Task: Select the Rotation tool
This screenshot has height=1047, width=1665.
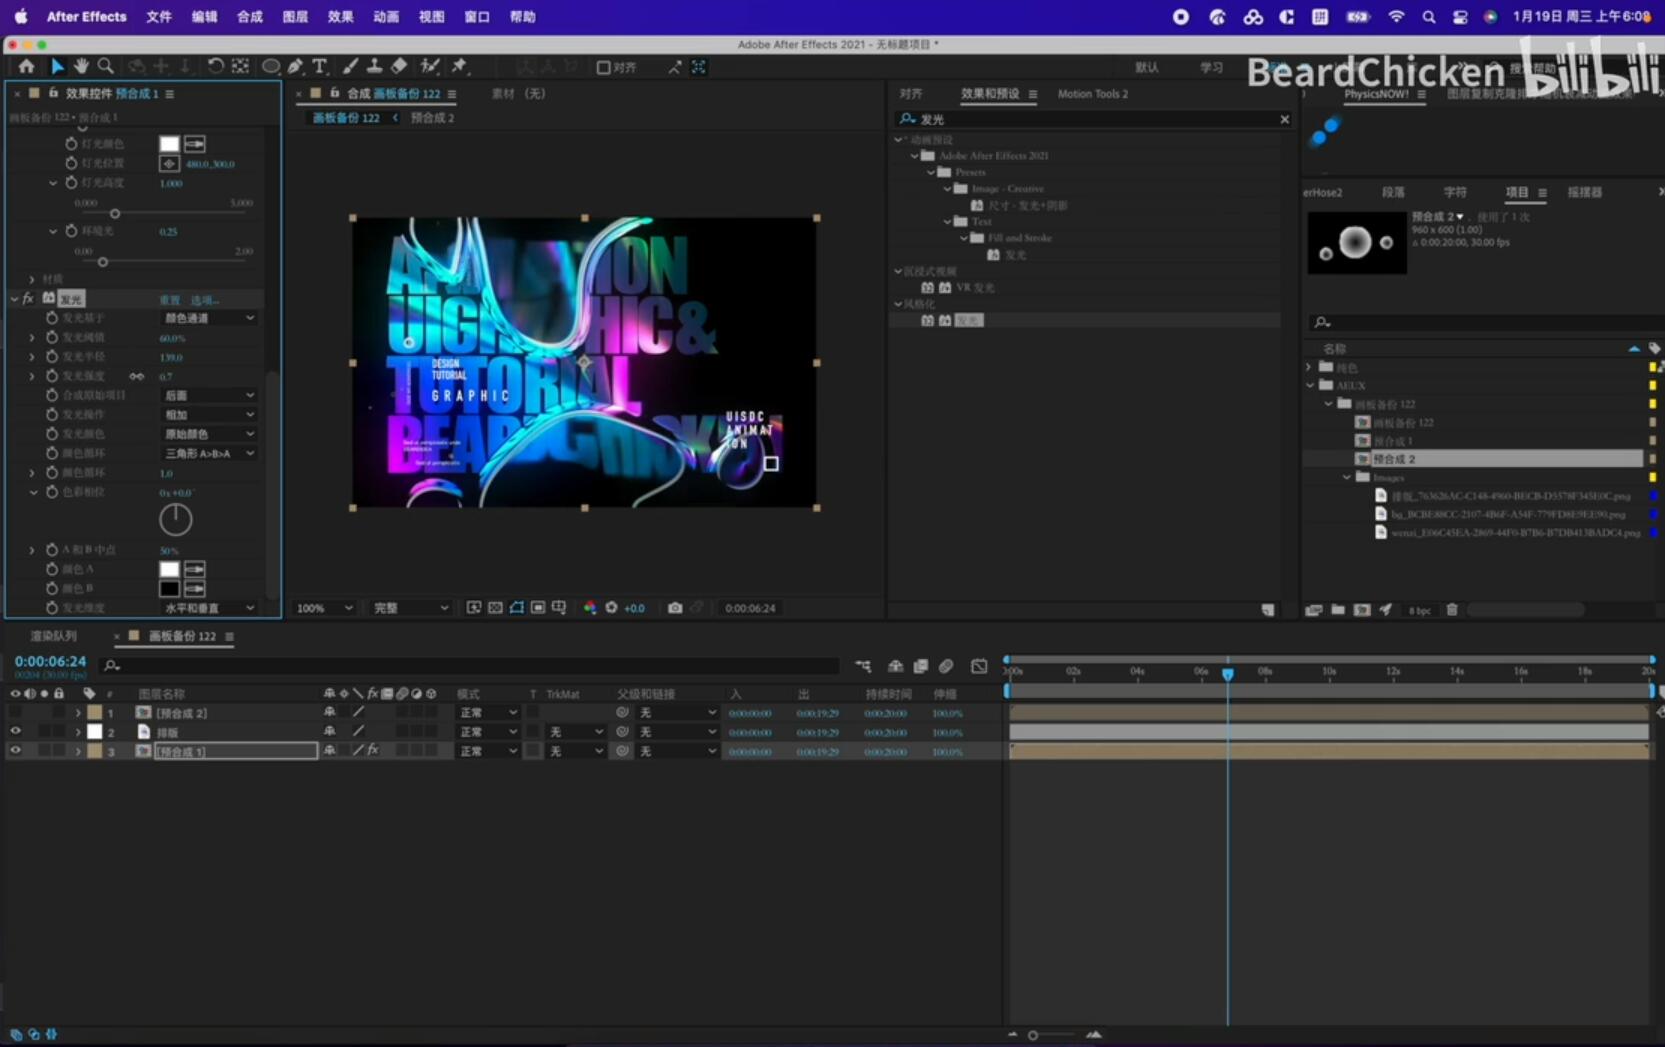Action: 215,67
